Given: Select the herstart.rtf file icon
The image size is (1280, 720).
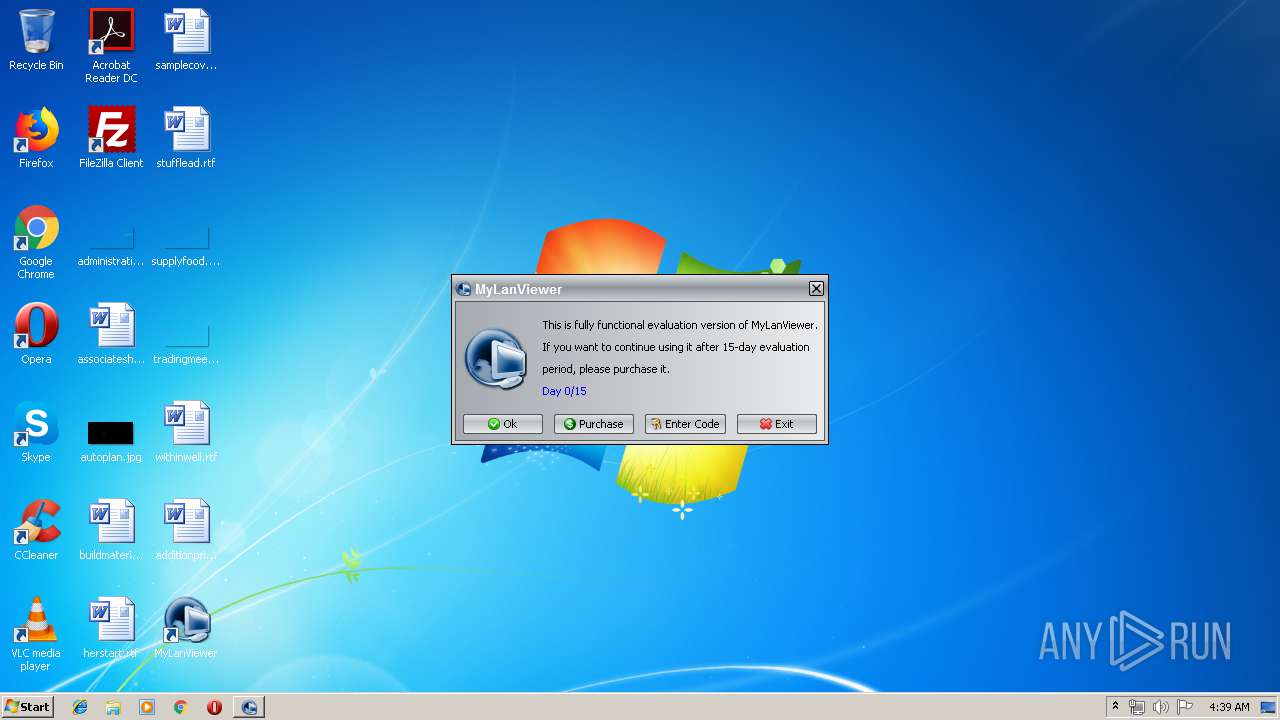Looking at the screenshot, I should tap(111, 628).
